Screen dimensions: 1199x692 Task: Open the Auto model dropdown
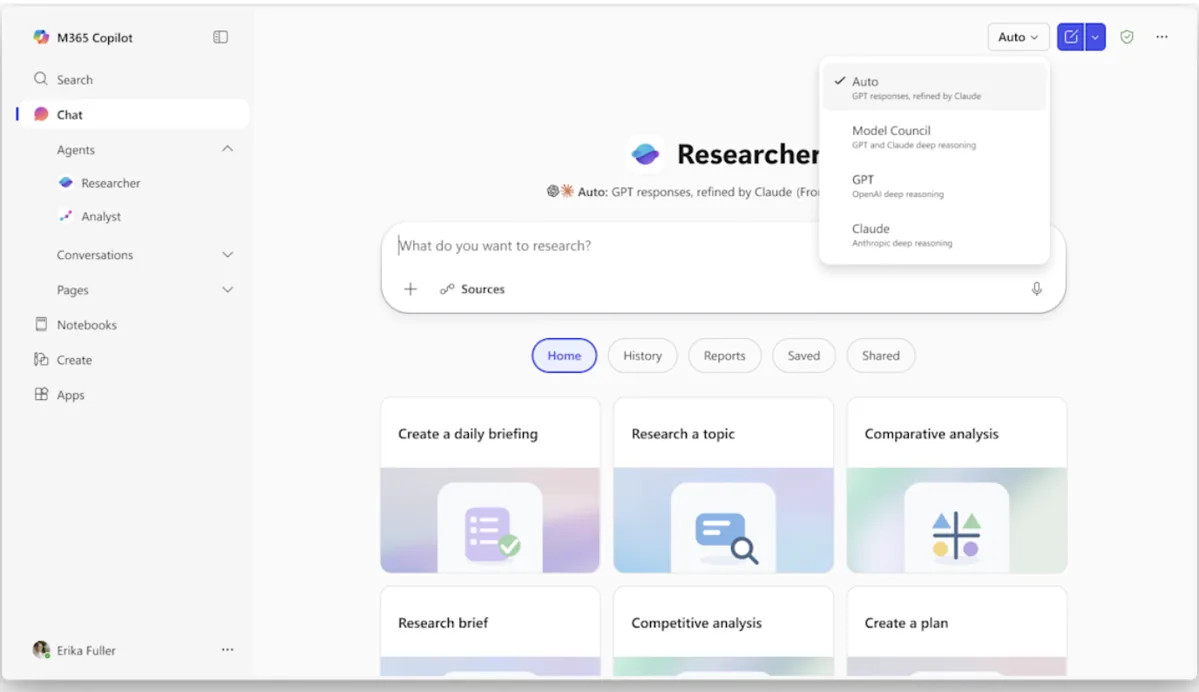[x=1018, y=36]
